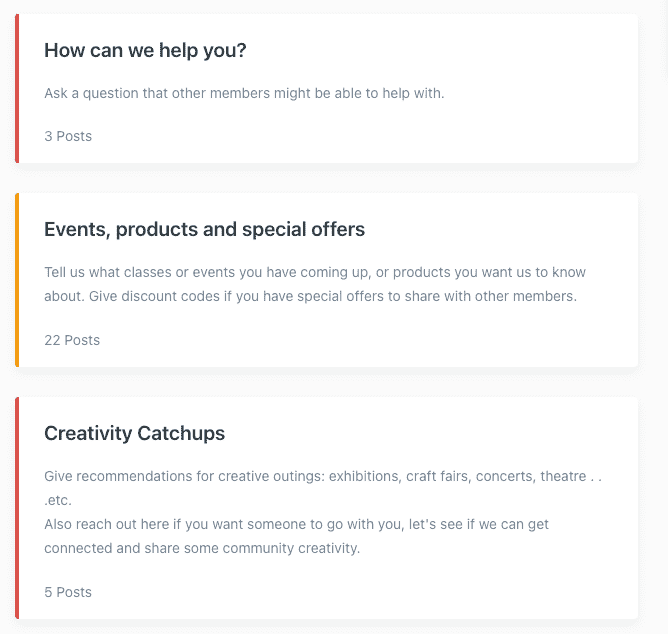Select the "5 Posts" count label
The image size is (668, 634).
coord(68,592)
